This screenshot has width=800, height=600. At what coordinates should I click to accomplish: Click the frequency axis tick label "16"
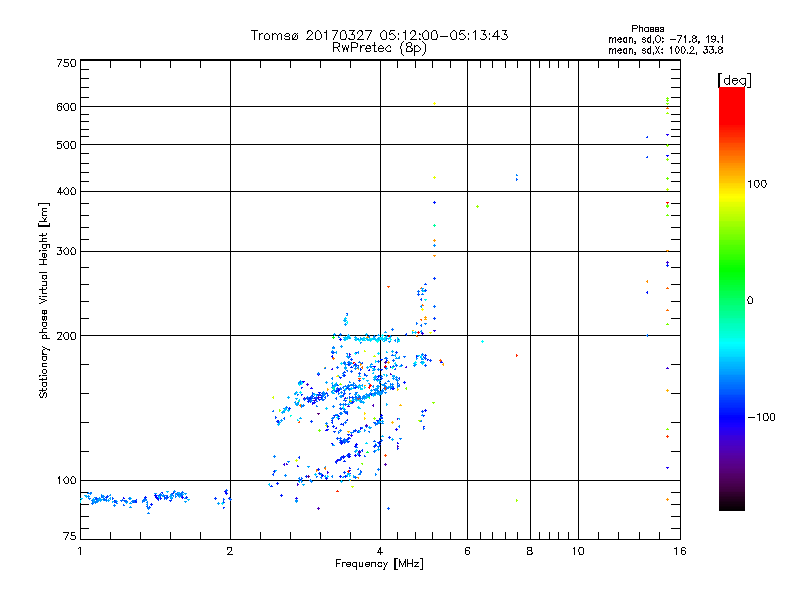[680, 551]
